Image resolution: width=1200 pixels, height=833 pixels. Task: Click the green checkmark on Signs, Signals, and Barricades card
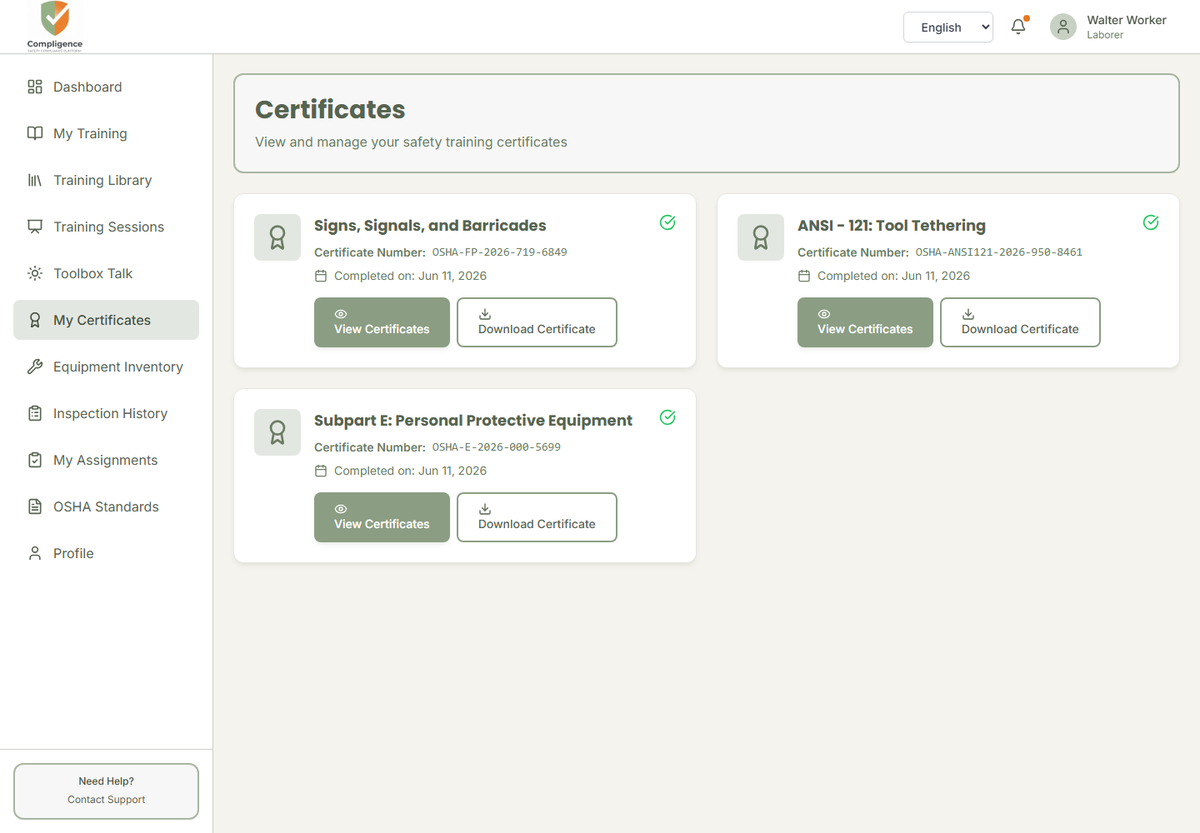[668, 222]
